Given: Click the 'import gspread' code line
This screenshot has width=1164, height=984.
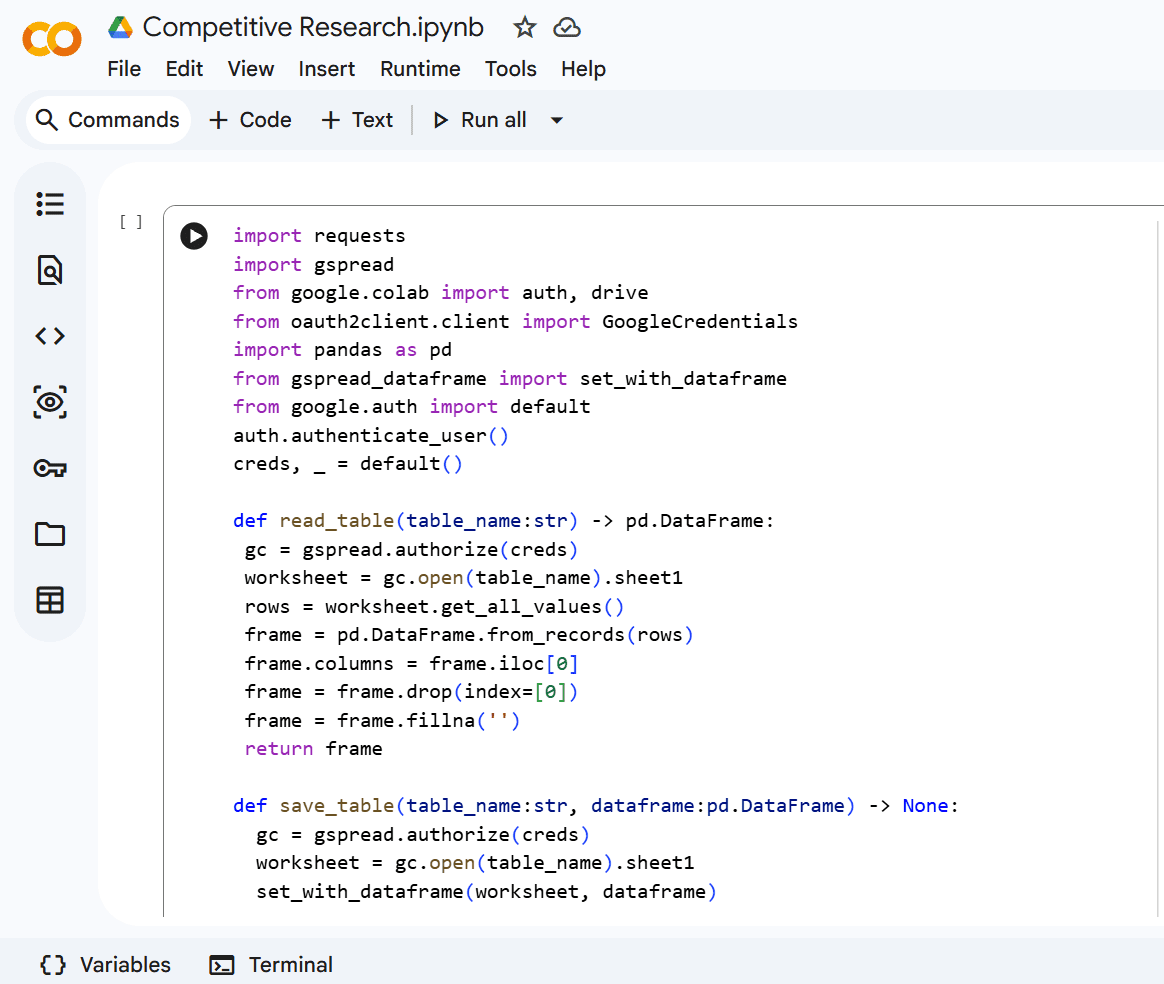Looking at the screenshot, I should pos(313,265).
